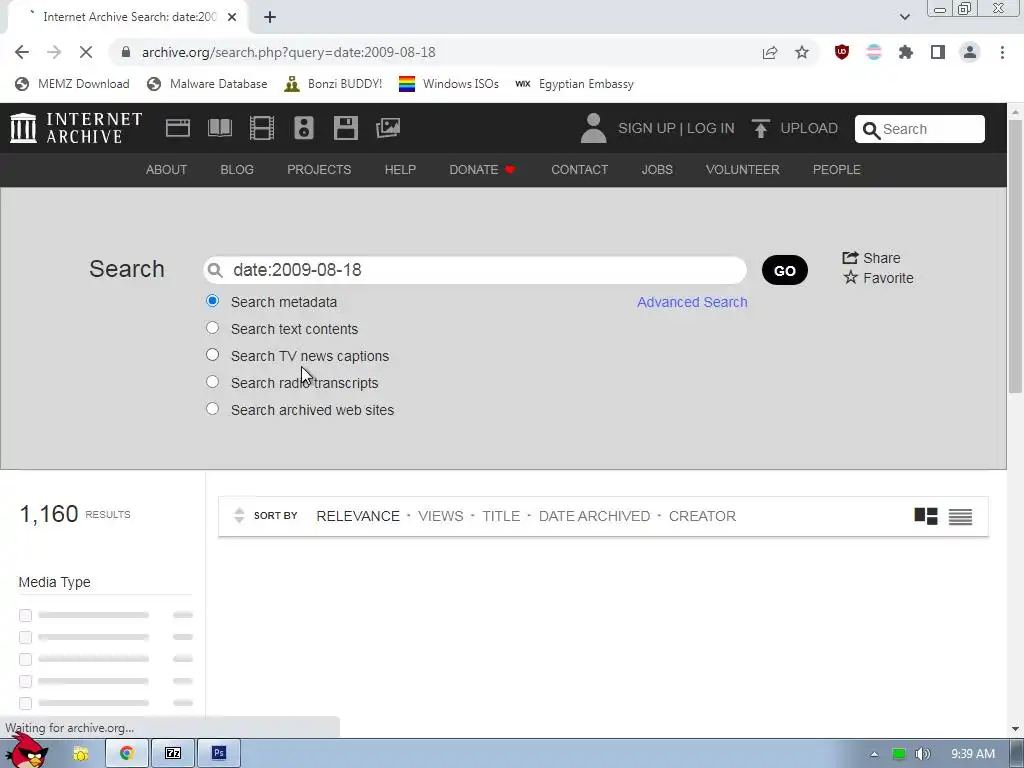Open the Internet Archive home logo

pyautogui.click(x=76, y=128)
